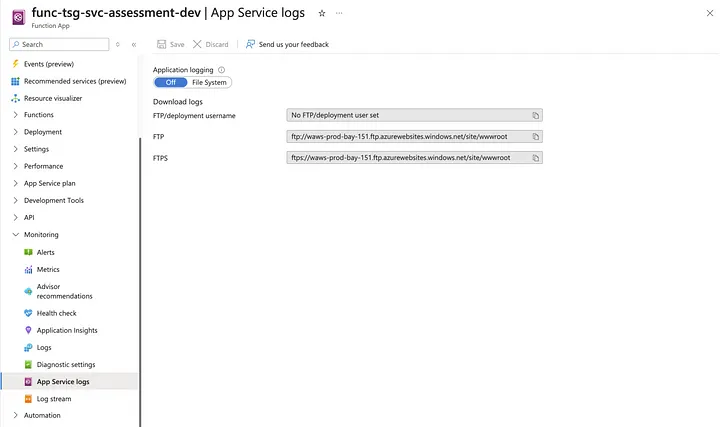This screenshot has height=427, width=720.
Task: Collapse the sidebar with double-chevron icon
Action: 134,45
